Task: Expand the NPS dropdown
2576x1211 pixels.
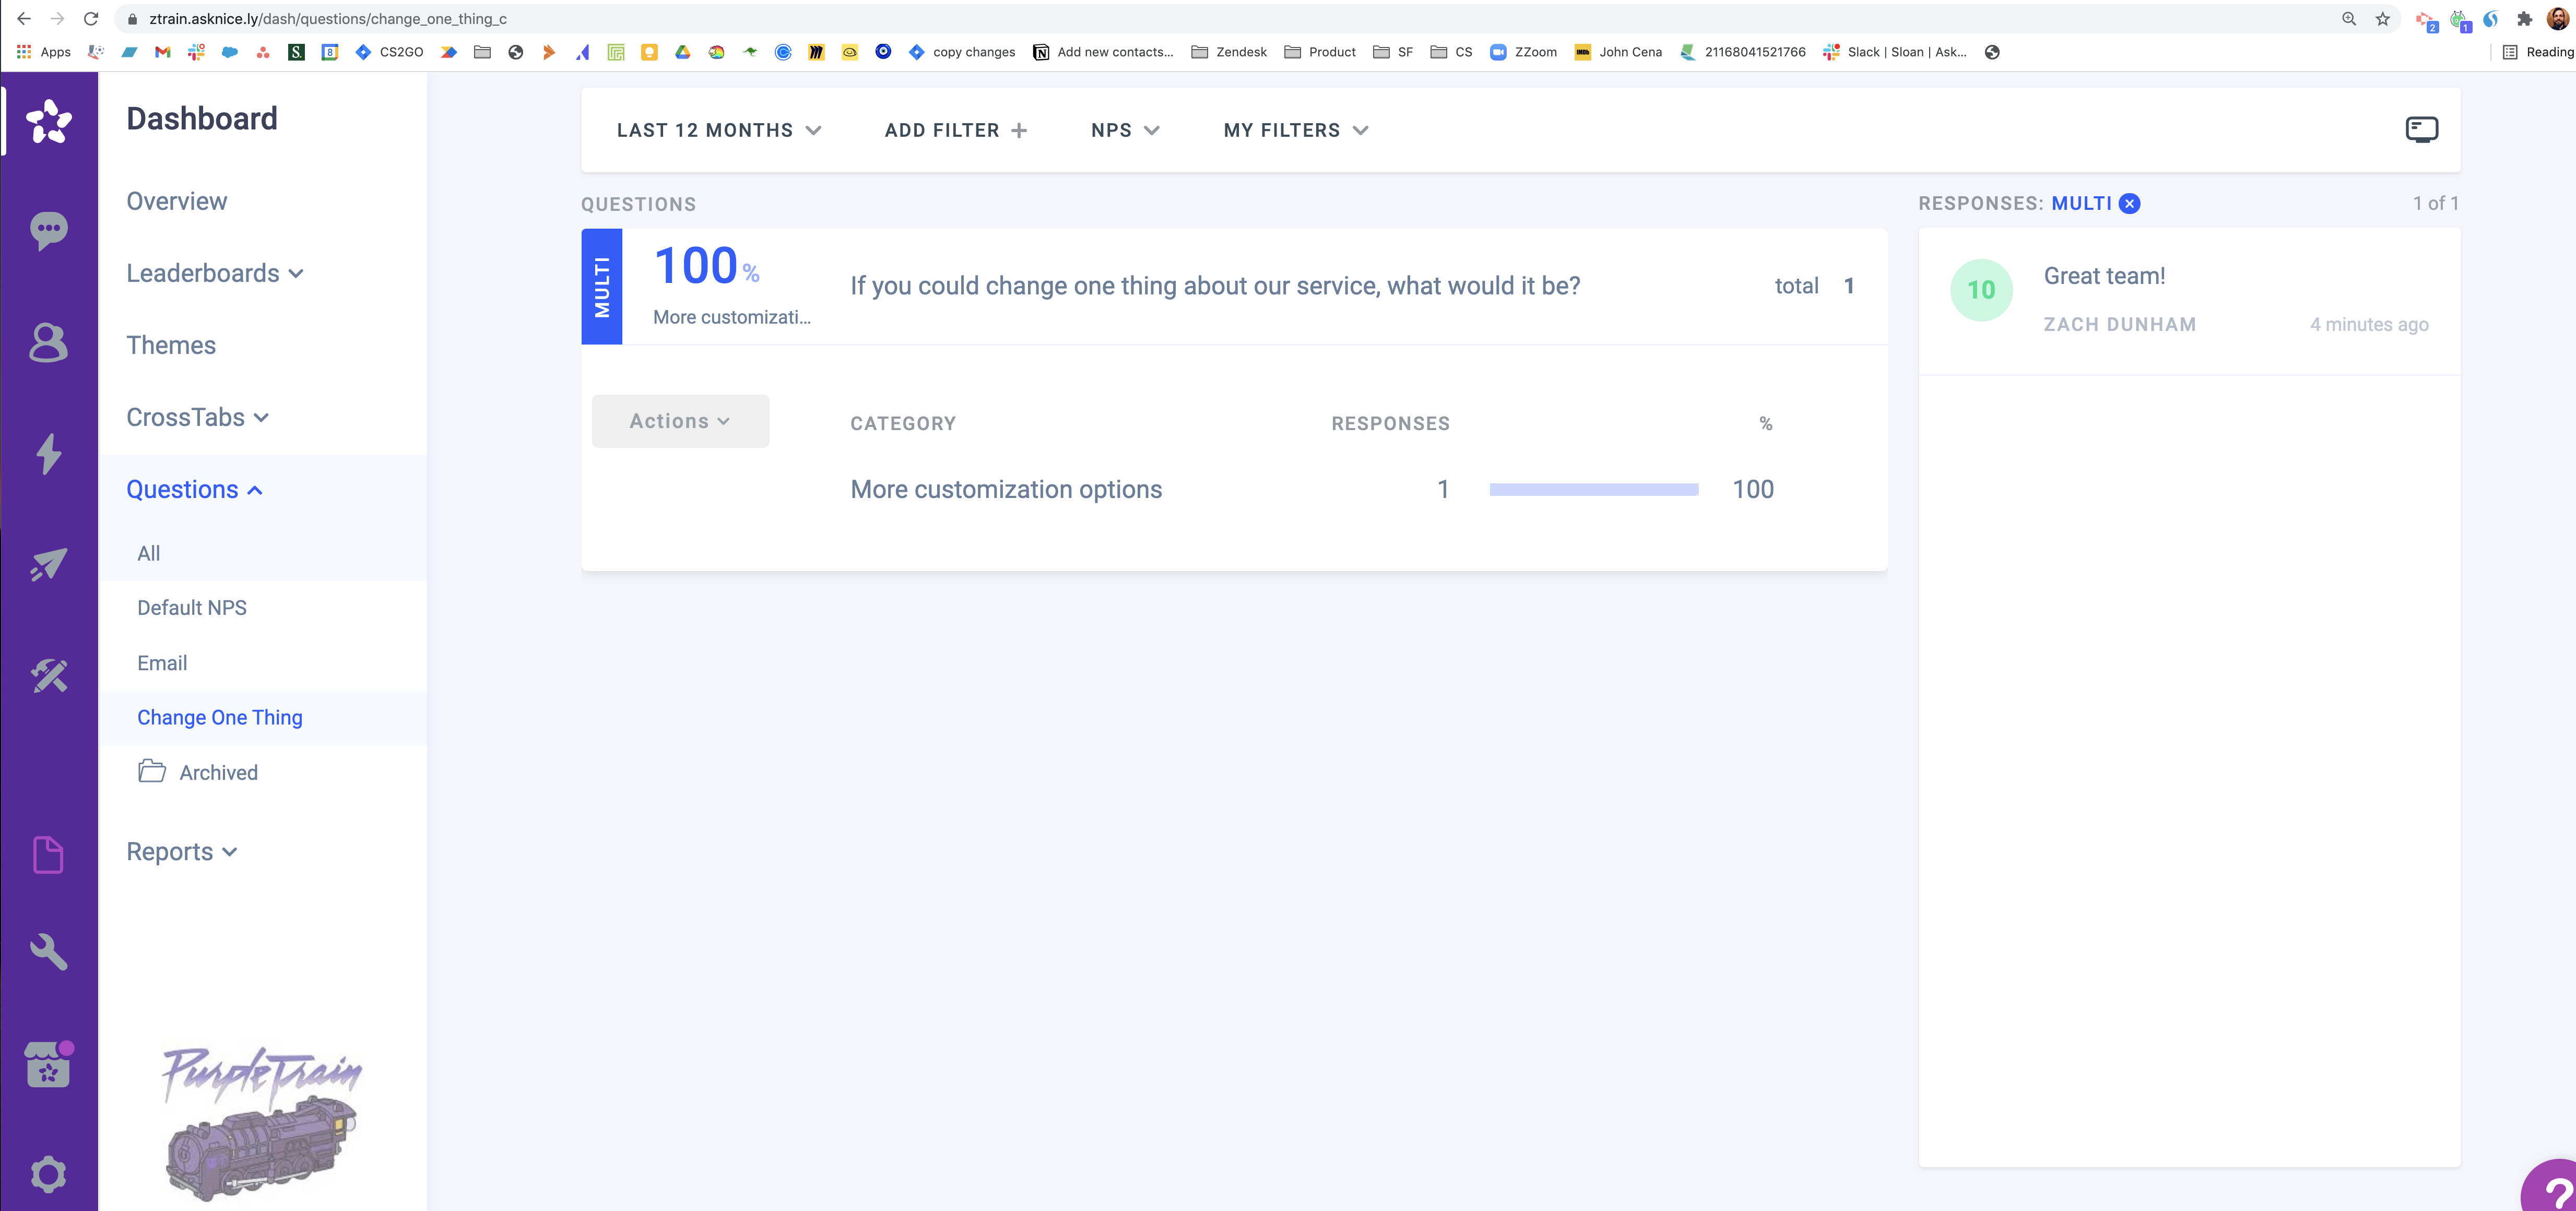Action: coord(1124,130)
